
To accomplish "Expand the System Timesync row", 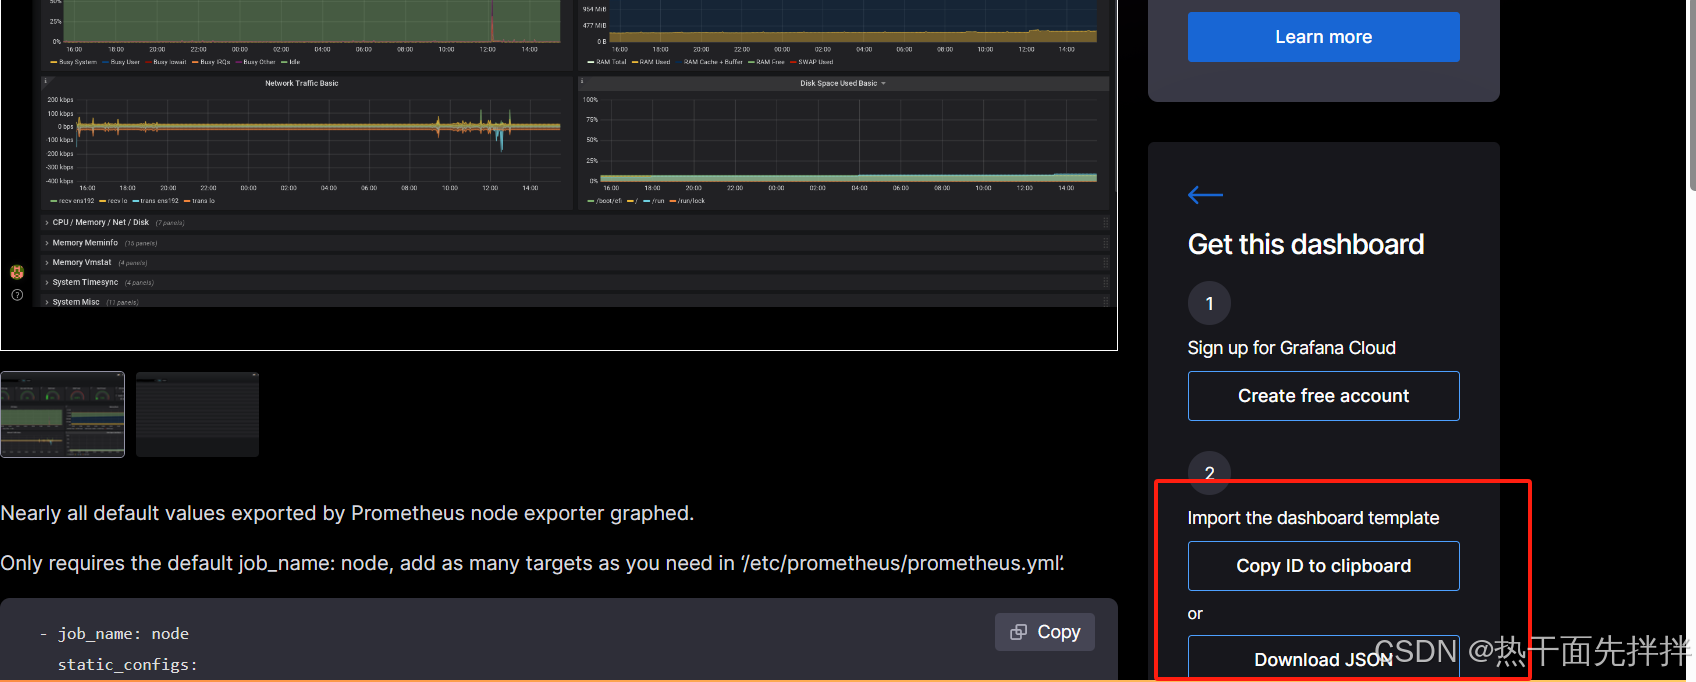I will tap(47, 283).
